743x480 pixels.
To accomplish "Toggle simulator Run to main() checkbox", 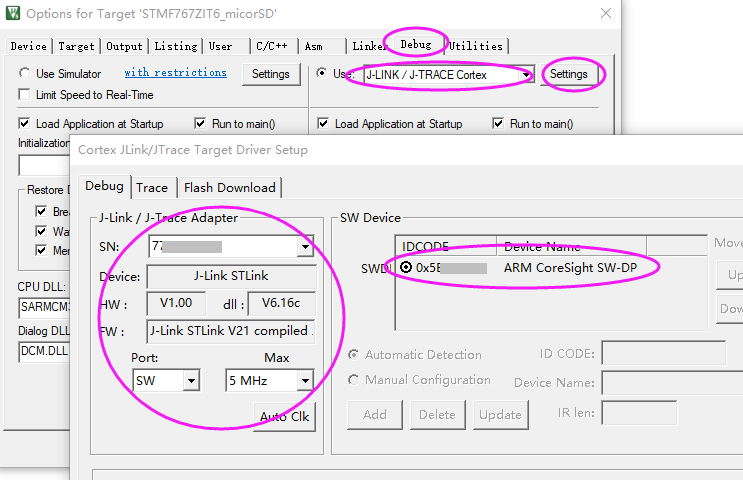I will [x=200, y=123].
